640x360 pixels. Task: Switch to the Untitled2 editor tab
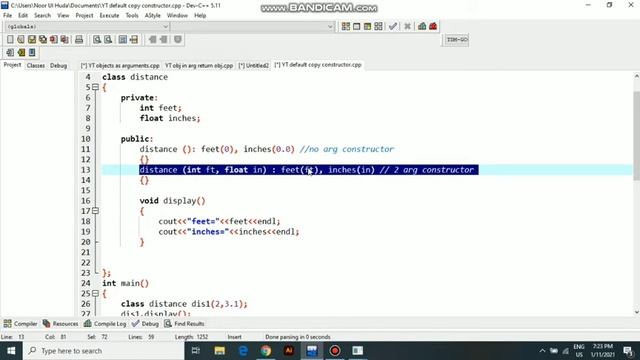(x=253, y=65)
